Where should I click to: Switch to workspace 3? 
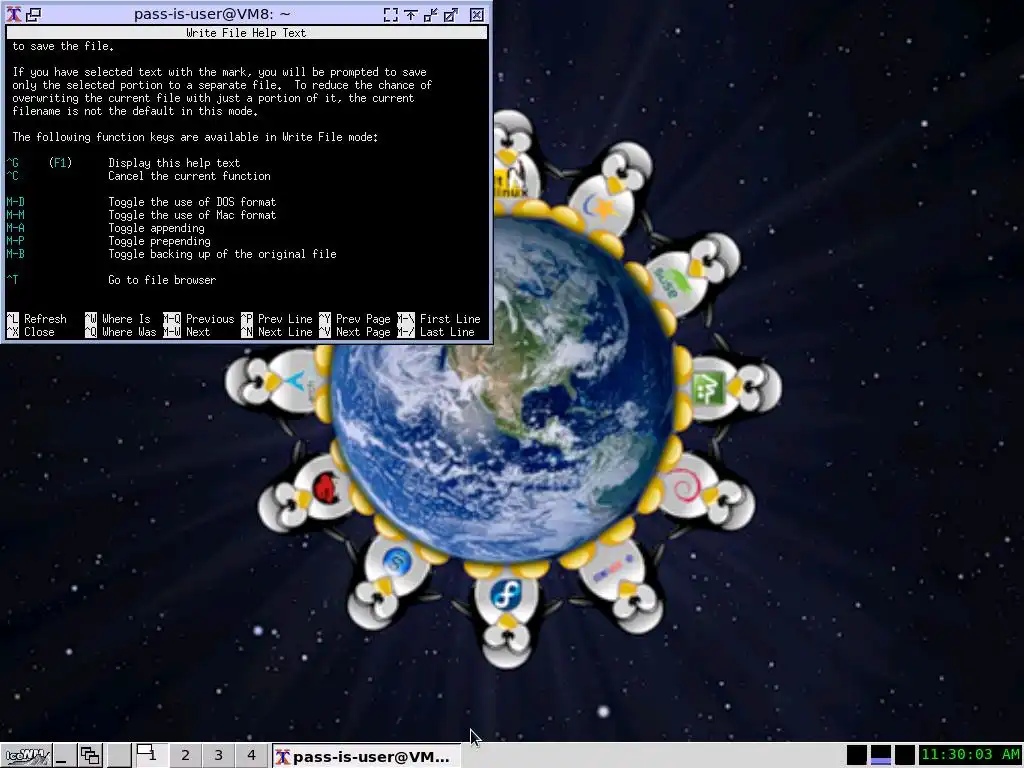[218, 756]
